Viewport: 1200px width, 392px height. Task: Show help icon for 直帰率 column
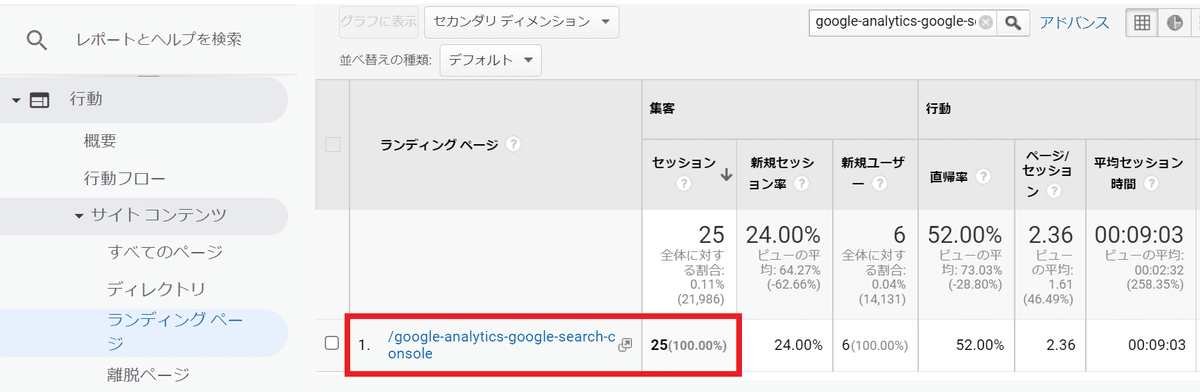(x=984, y=176)
